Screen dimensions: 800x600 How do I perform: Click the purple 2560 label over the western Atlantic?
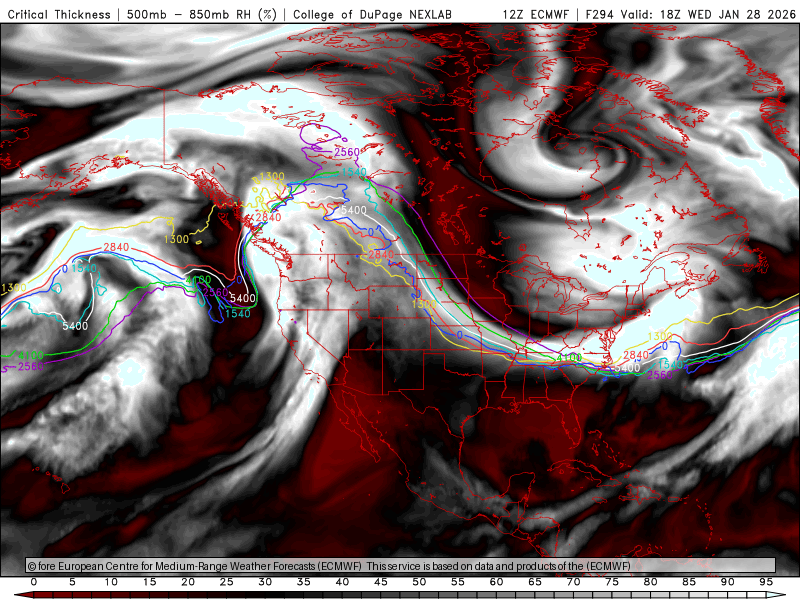click(660, 375)
